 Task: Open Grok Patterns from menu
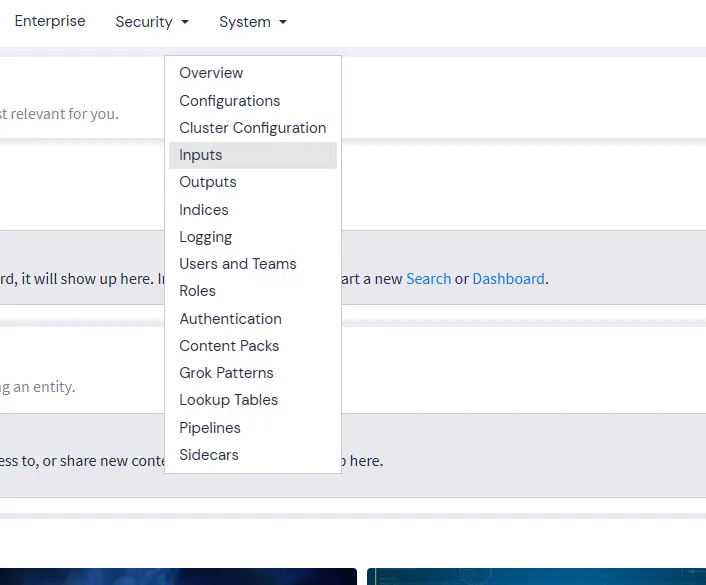tap(253, 373)
